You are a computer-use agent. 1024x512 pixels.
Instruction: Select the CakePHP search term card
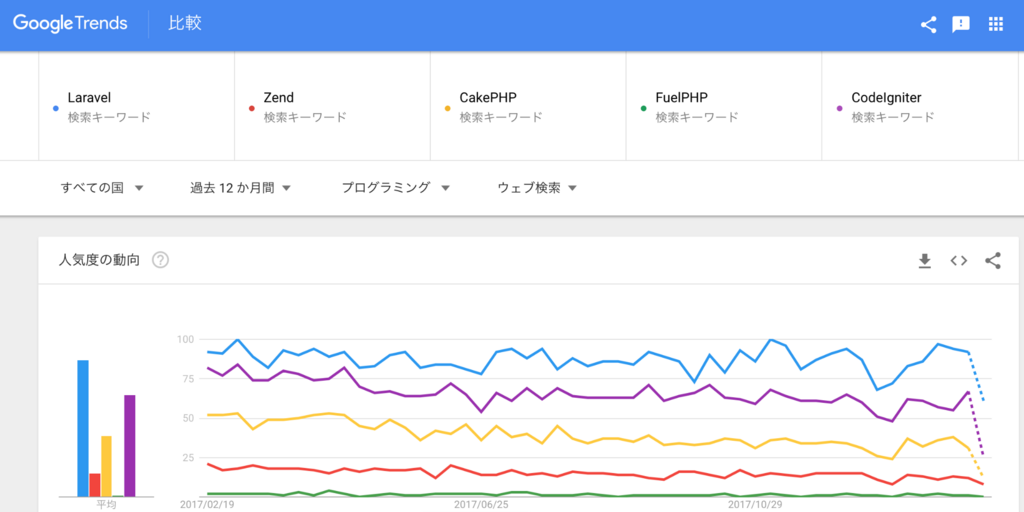tap(528, 106)
